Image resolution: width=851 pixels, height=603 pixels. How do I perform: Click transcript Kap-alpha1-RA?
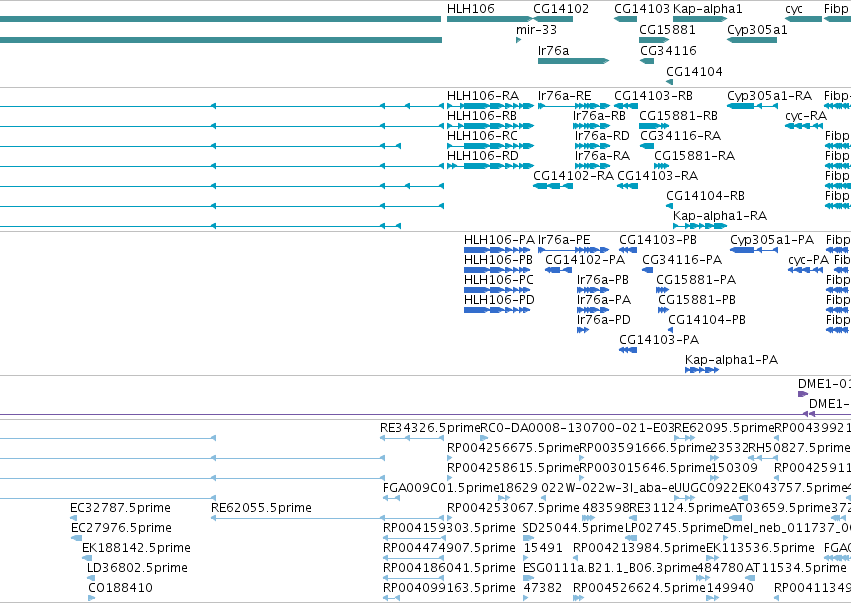[720, 216]
